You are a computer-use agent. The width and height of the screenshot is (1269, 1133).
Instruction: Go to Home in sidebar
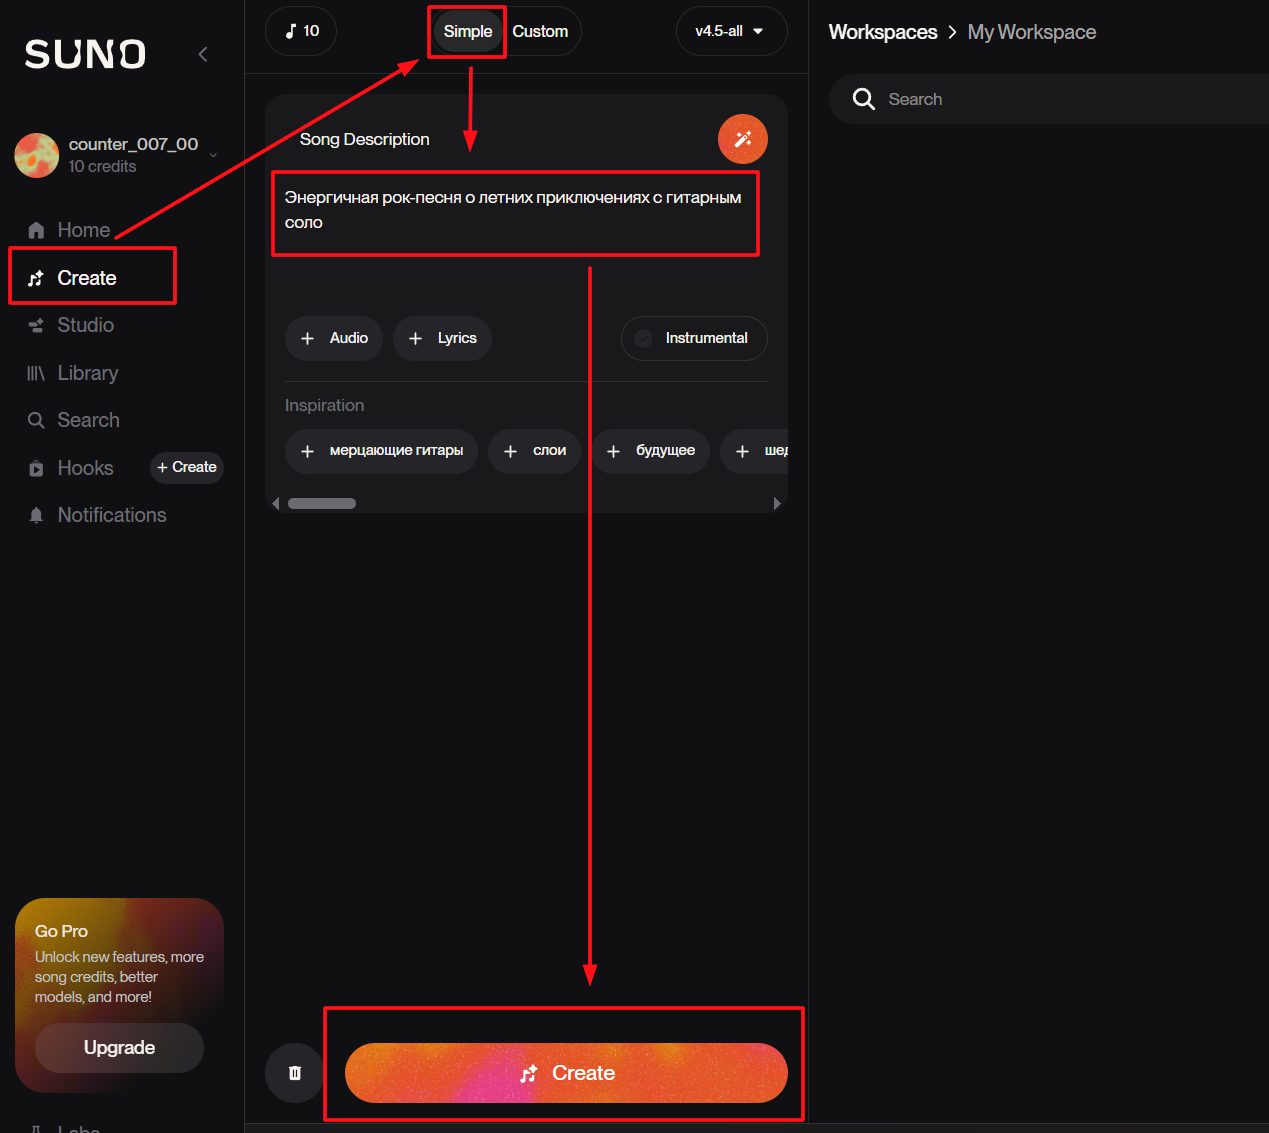pos(83,230)
